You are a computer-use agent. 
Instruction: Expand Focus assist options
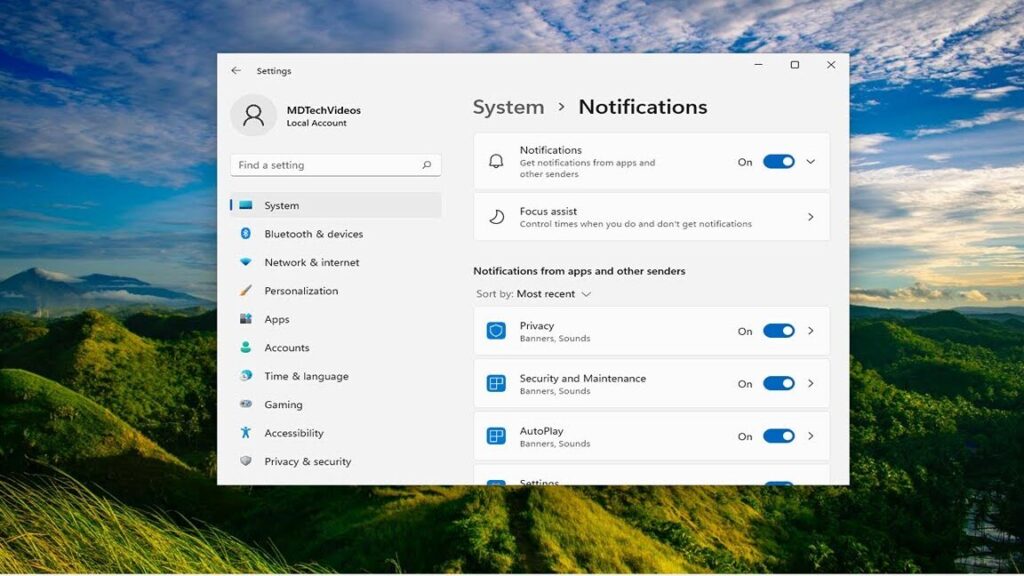click(812, 216)
